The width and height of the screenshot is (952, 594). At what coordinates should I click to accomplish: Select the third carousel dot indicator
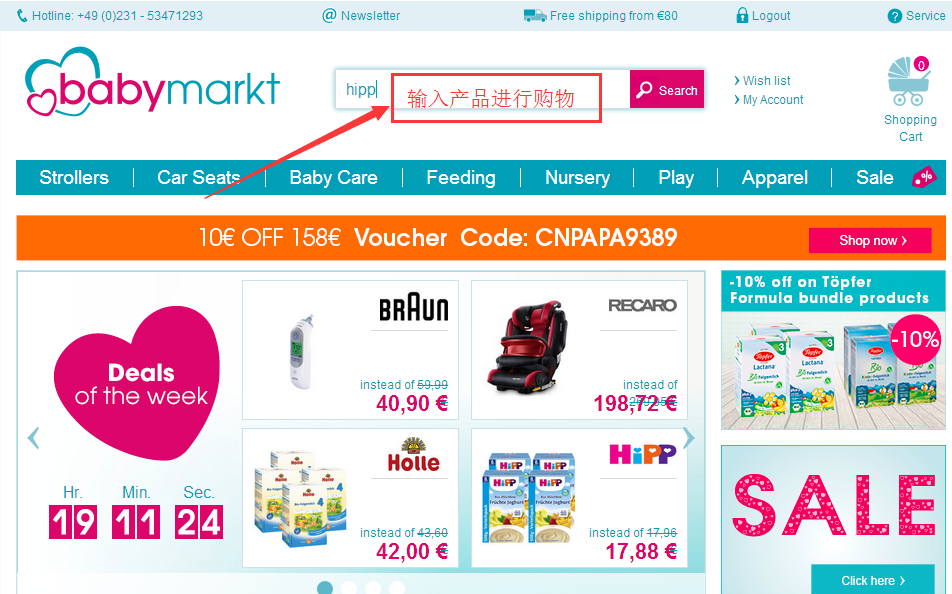pyautogui.click(x=373, y=587)
